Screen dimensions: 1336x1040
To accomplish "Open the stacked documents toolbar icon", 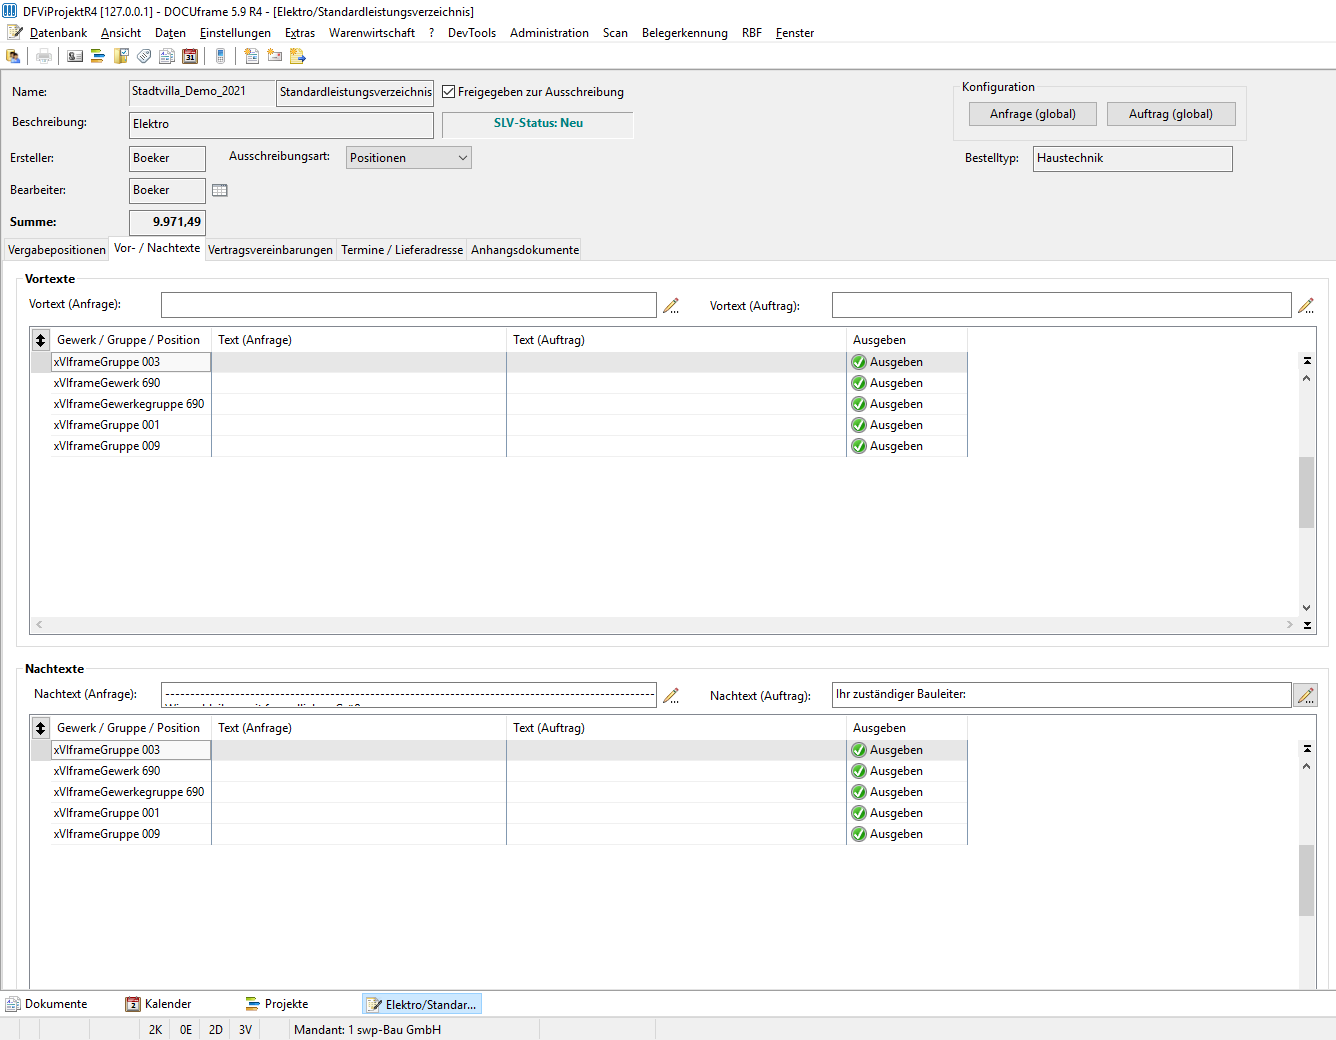I will [x=167, y=56].
